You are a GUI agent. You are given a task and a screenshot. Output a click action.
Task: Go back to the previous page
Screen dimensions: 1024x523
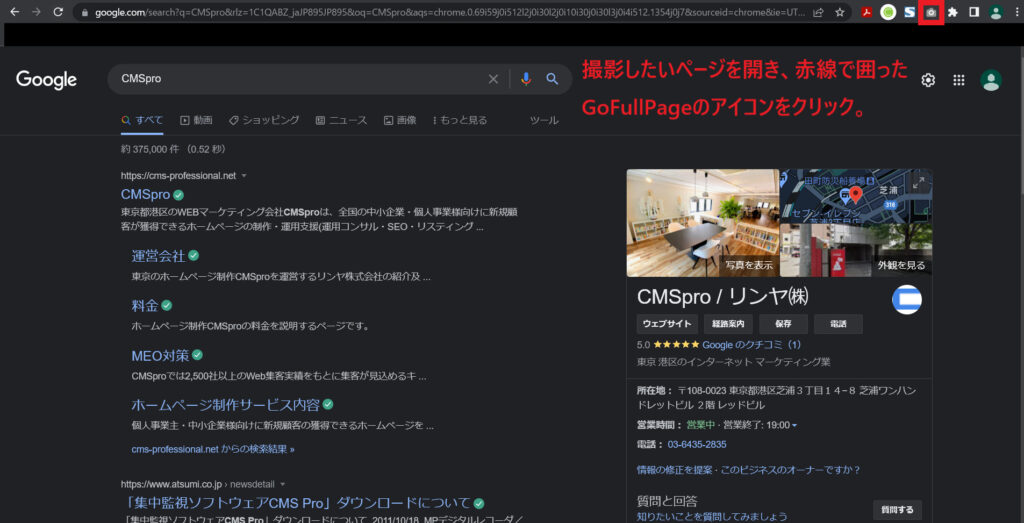(x=15, y=12)
